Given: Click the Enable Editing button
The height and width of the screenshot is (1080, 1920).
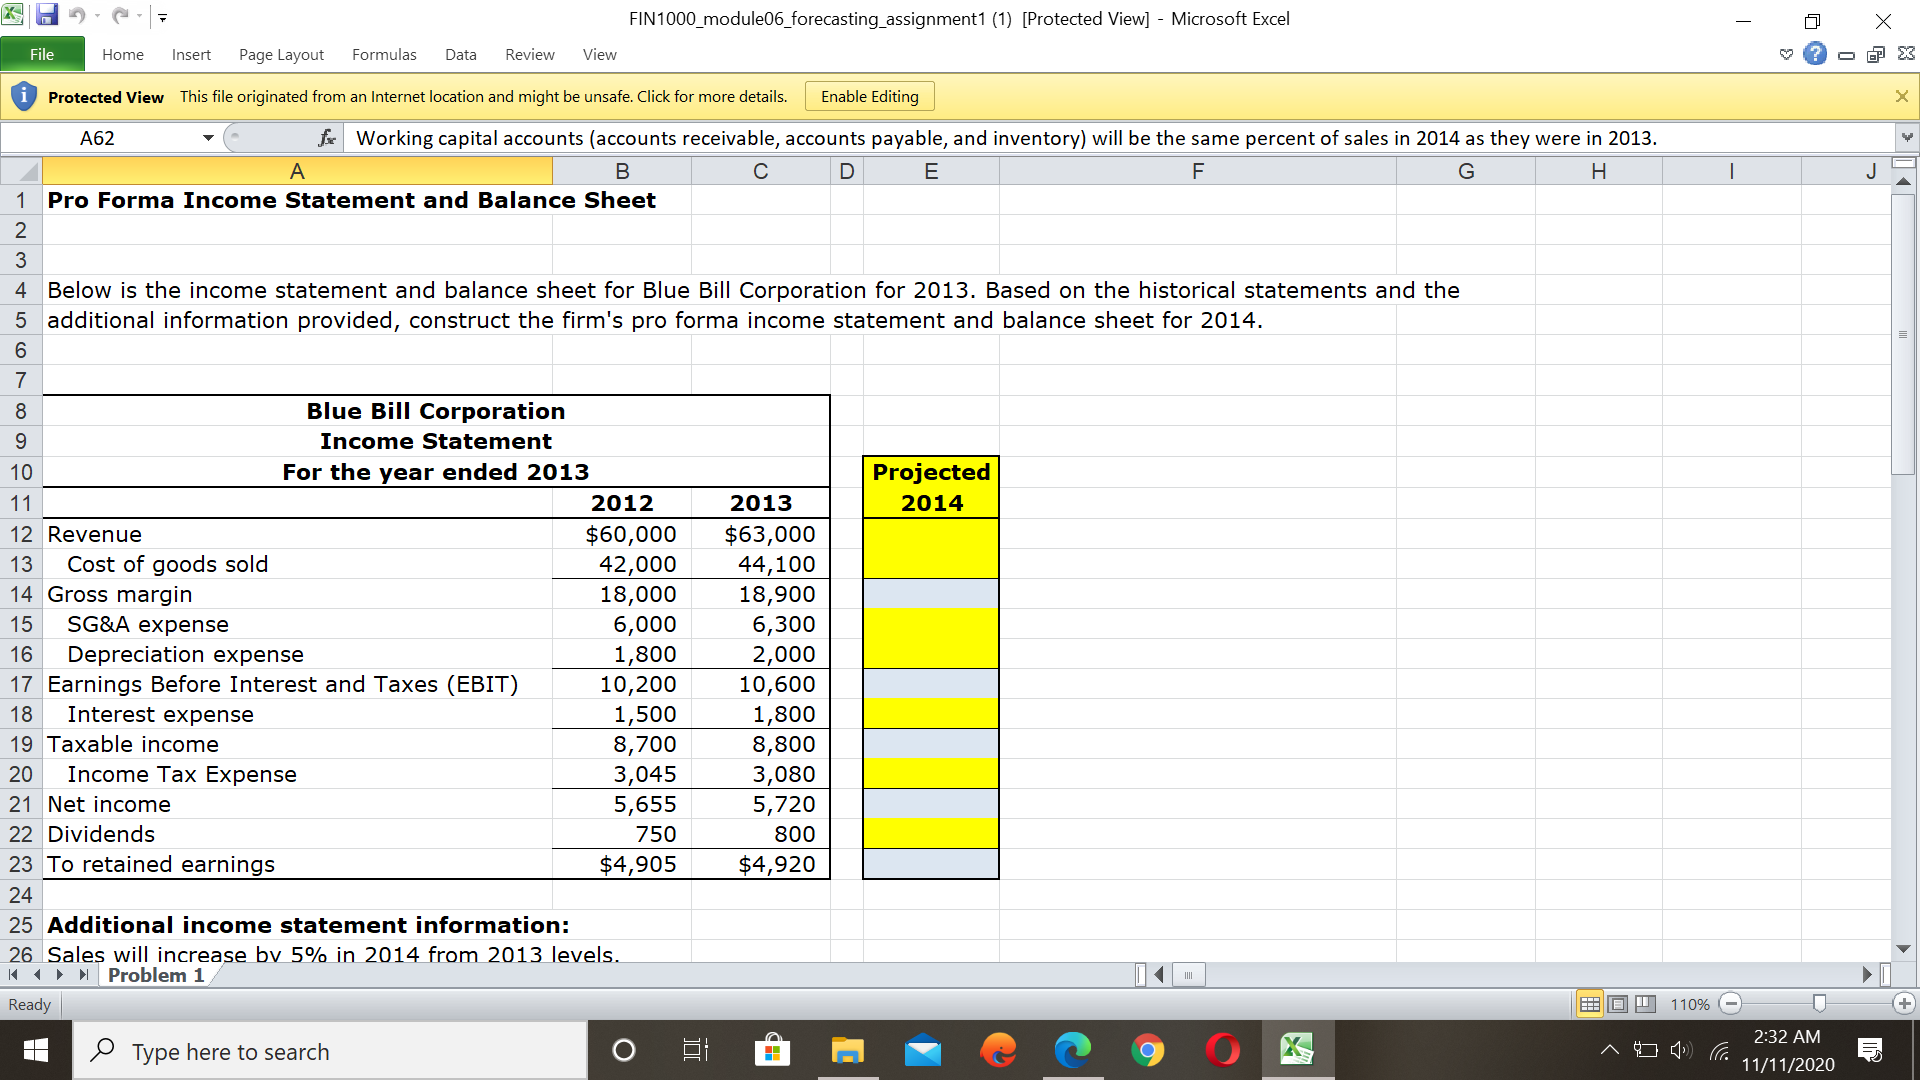Looking at the screenshot, I should coord(869,96).
